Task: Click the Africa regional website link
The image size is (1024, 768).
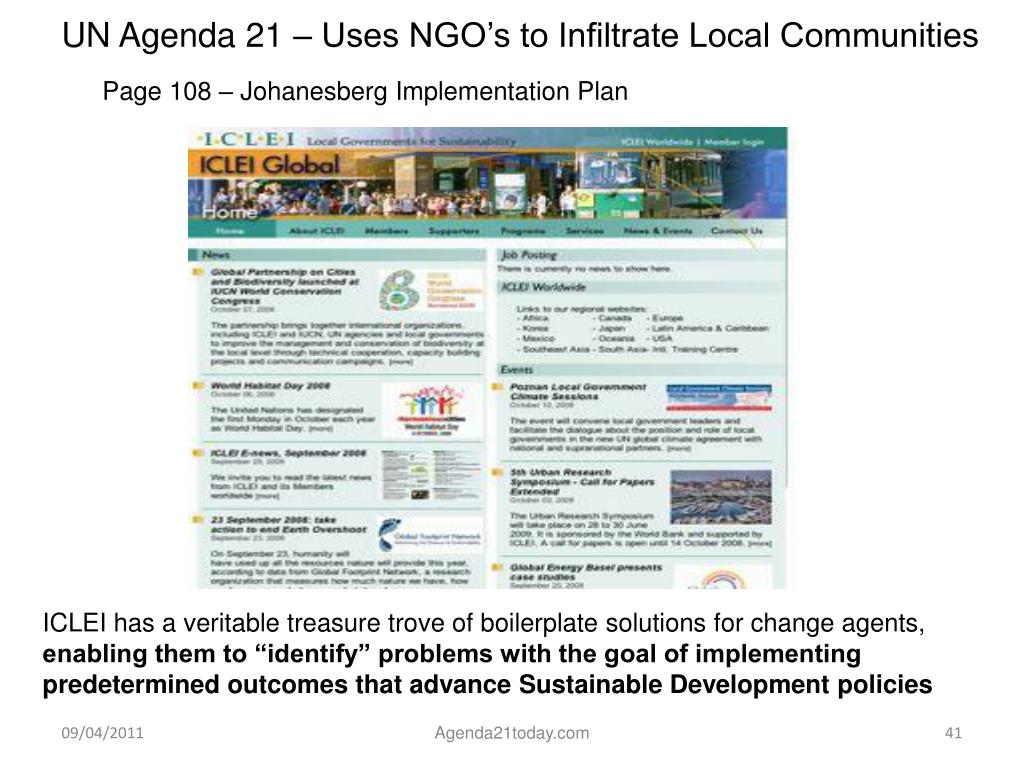Action: (x=535, y=318)
